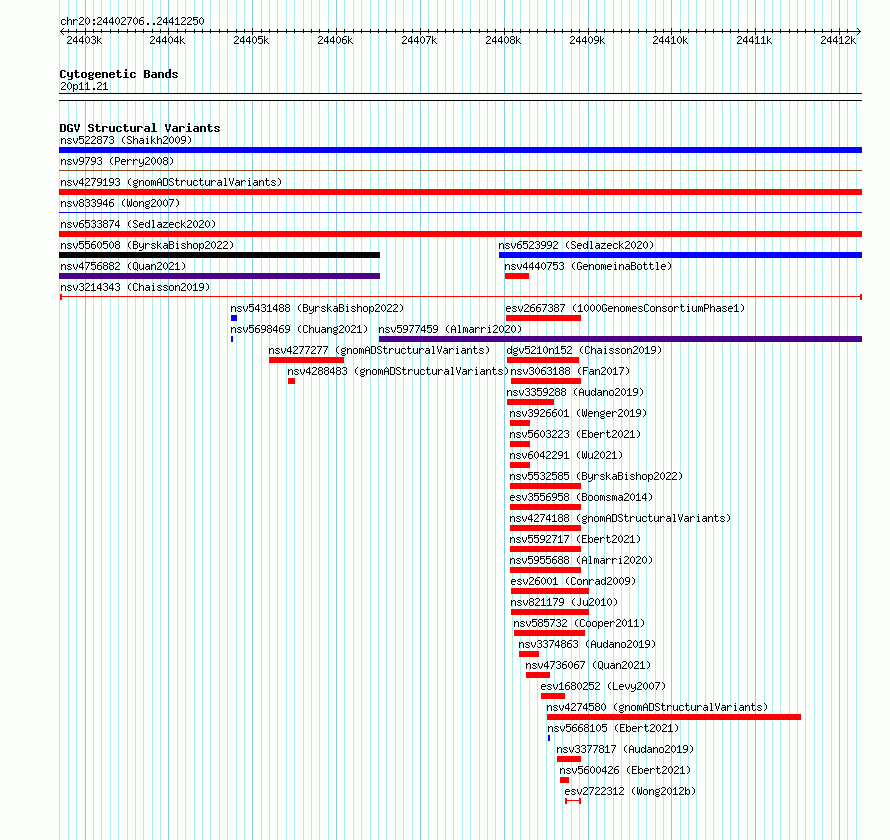Open nsv4756882 (Quan2021) label
Screen dimensions: 890x840
pyautogui.click(x=123, y=266)
